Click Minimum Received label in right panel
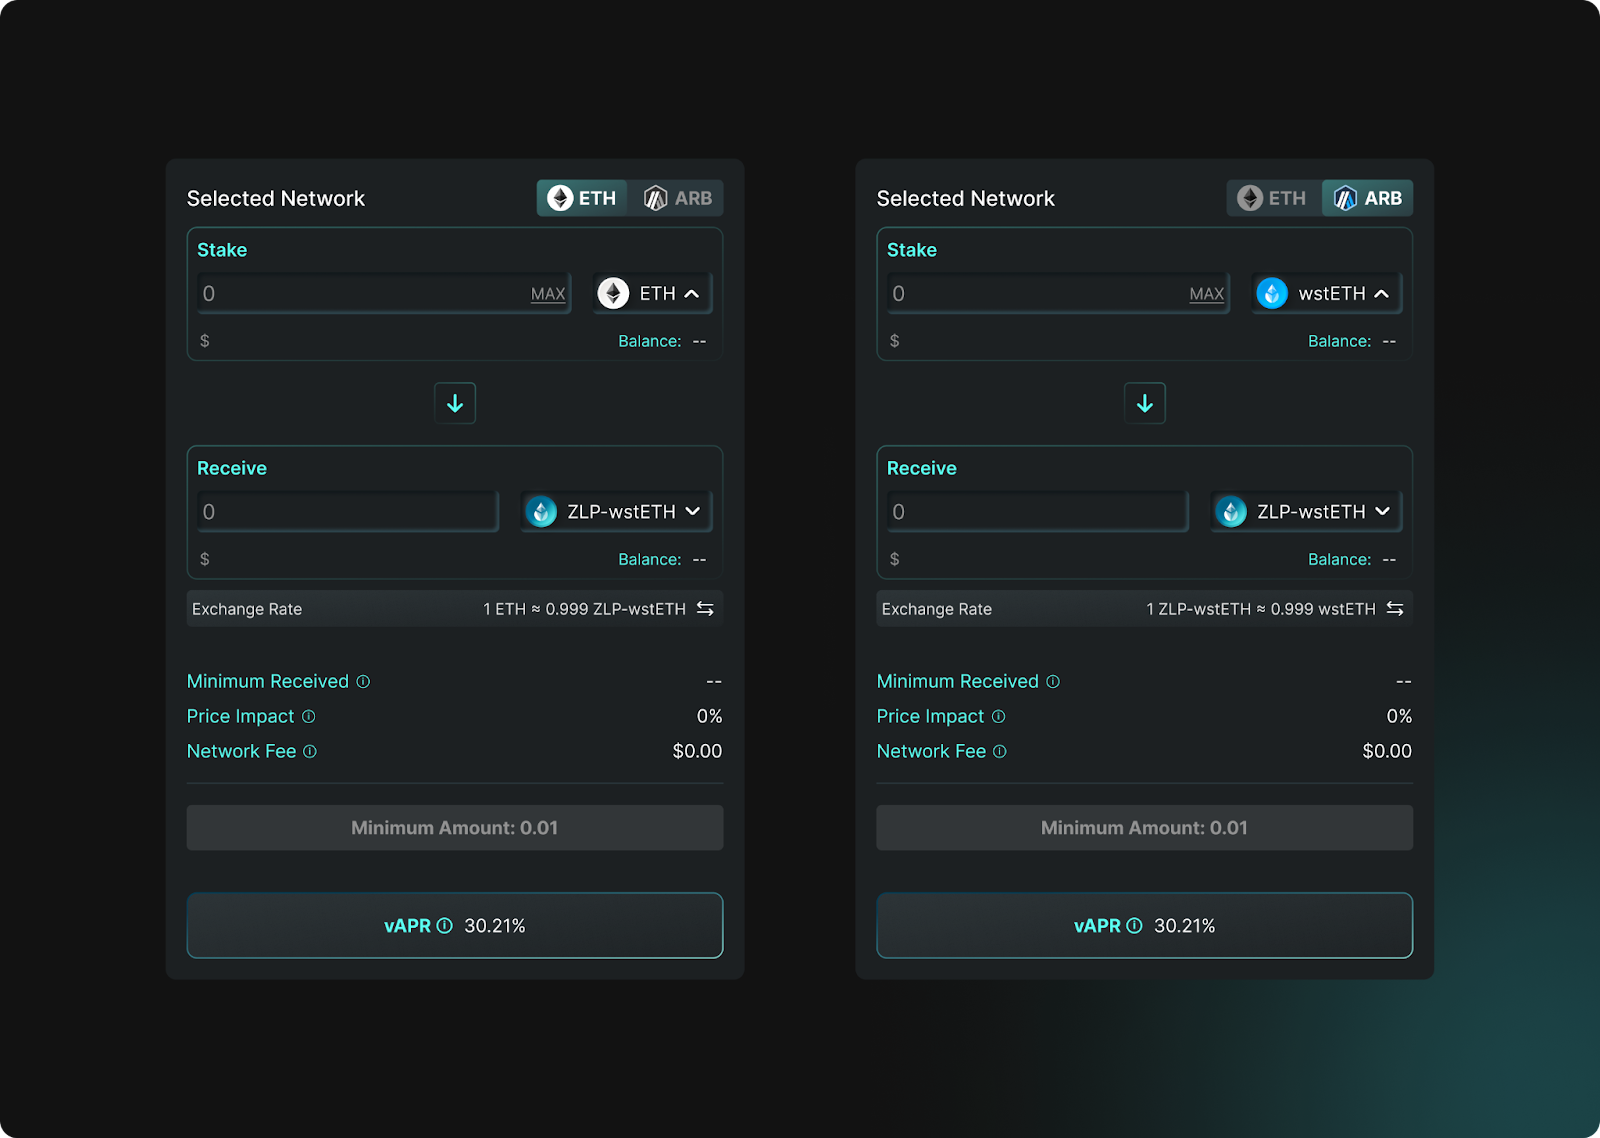 (958, 681)
